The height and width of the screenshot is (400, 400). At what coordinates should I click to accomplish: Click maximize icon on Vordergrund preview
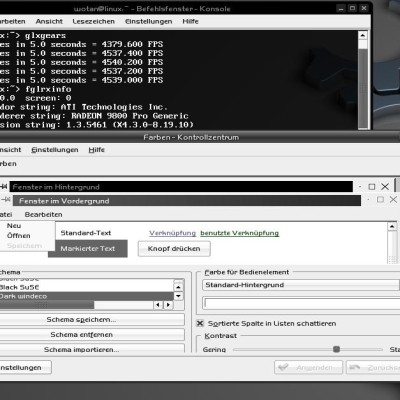(x=380, y=200)
